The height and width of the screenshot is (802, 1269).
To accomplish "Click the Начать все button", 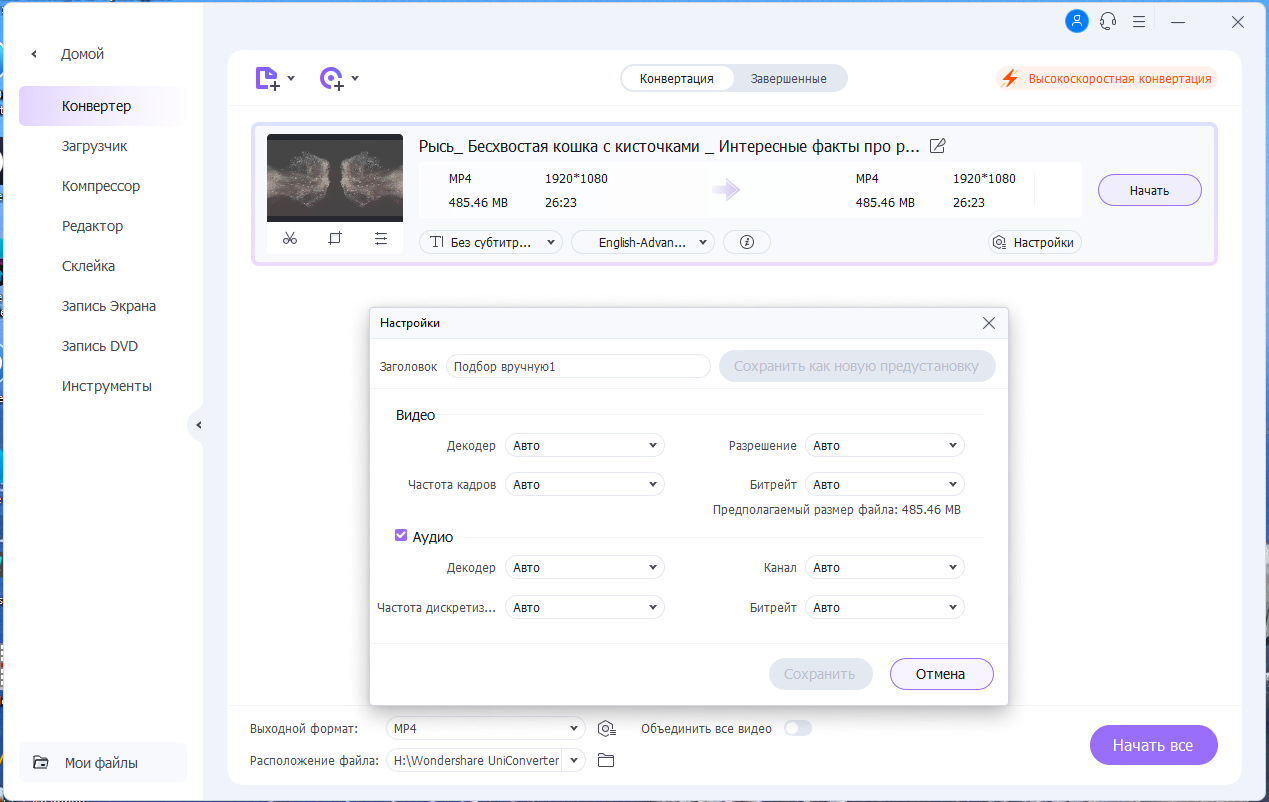I will 1154,745.
